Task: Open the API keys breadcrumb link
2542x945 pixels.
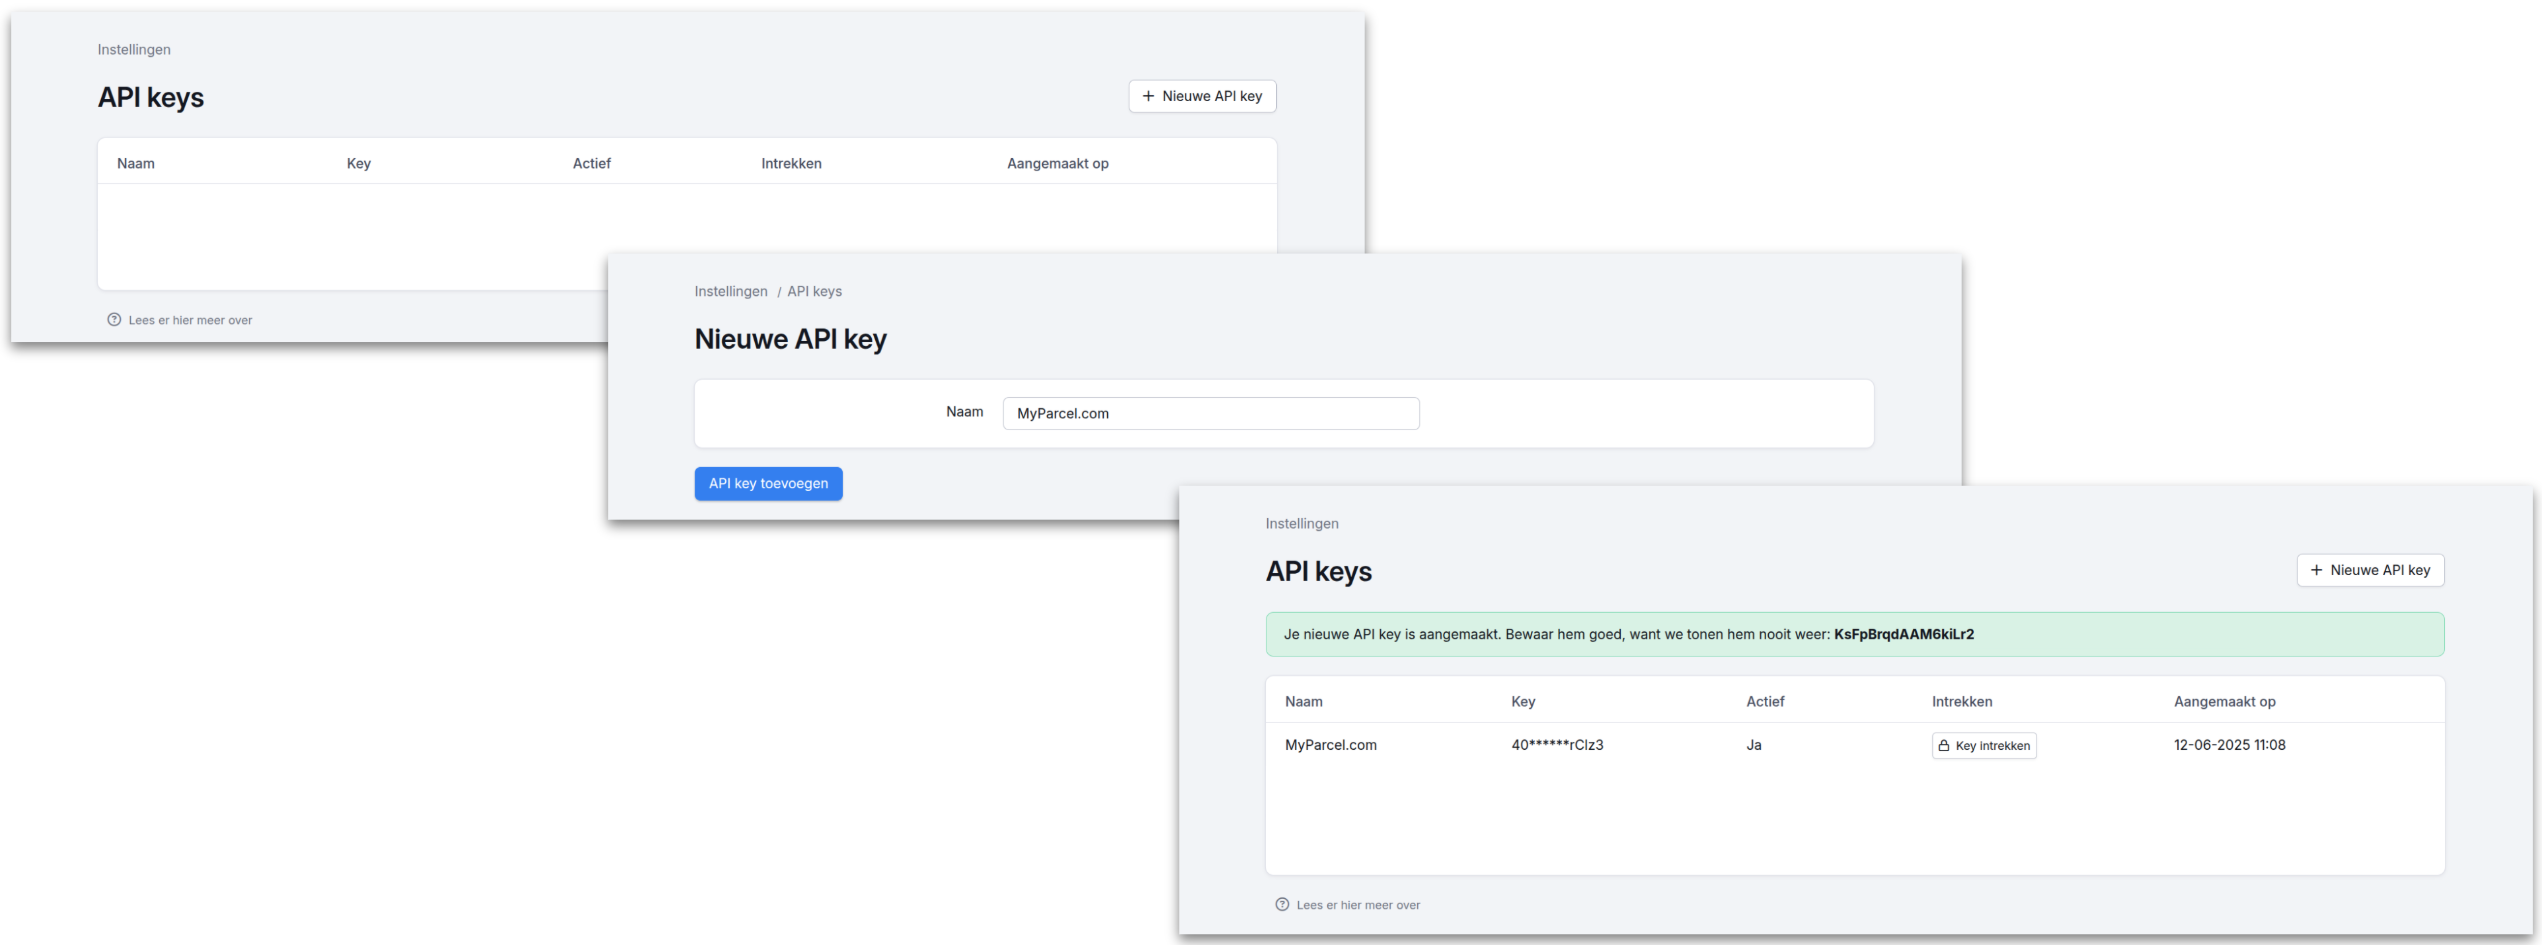Action: 814,292
